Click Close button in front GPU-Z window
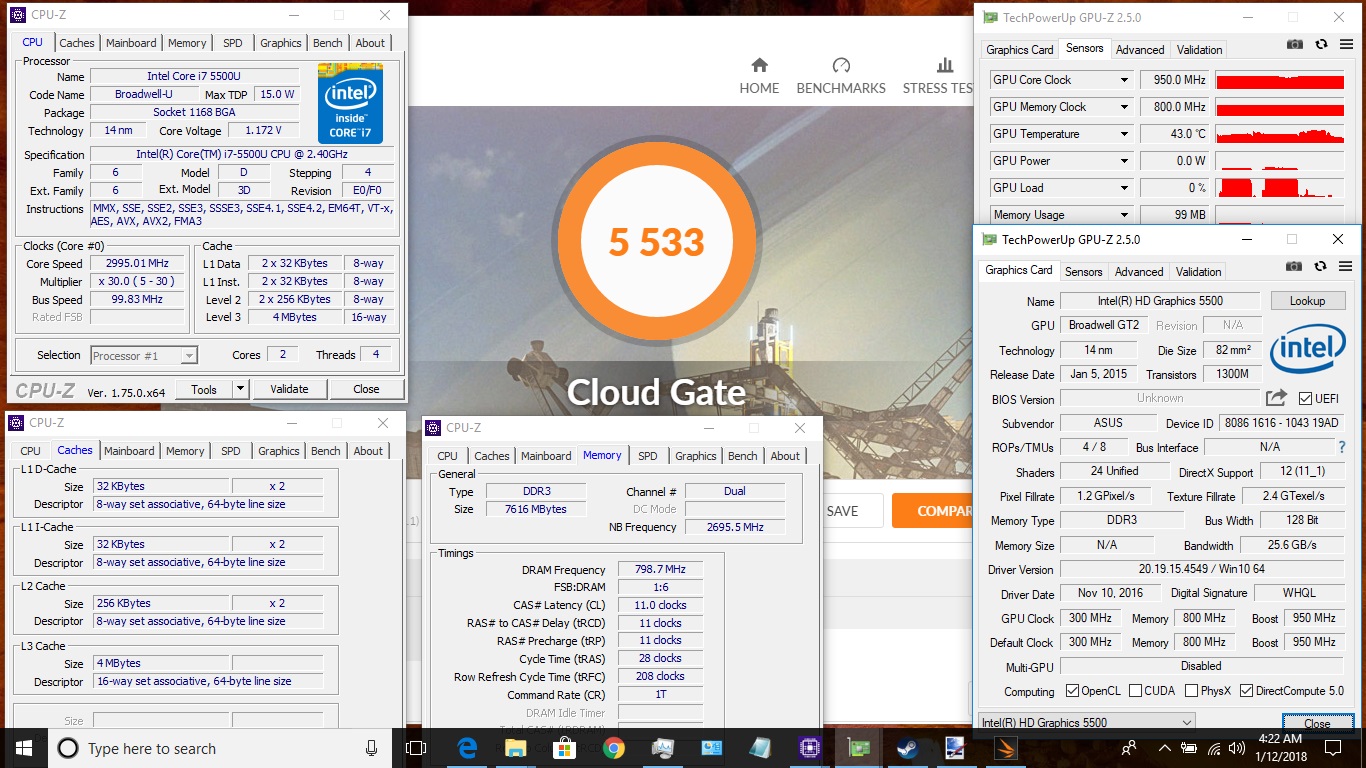The height and width of the screenshot is (768, 1366). [x=1317, y=724]
